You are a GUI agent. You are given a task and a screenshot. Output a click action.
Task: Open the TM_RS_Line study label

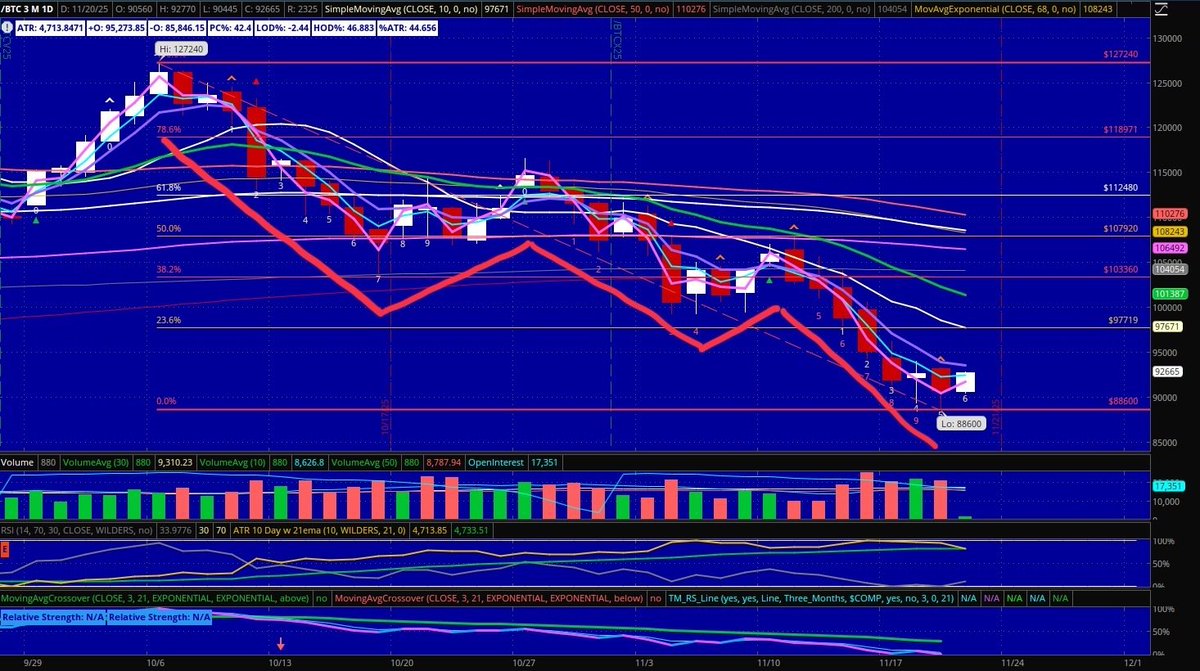810,598
